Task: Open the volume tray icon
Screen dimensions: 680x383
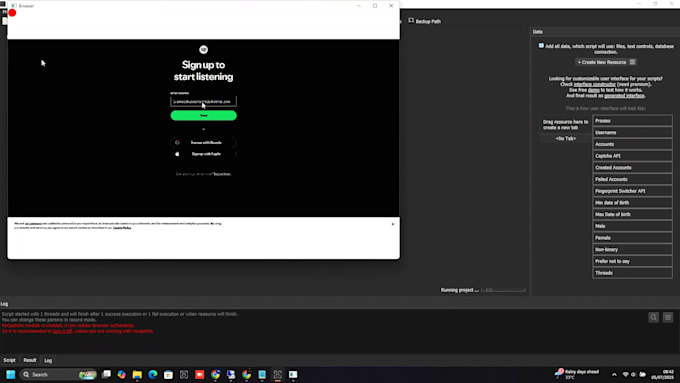Action: (x=634, y=374)
